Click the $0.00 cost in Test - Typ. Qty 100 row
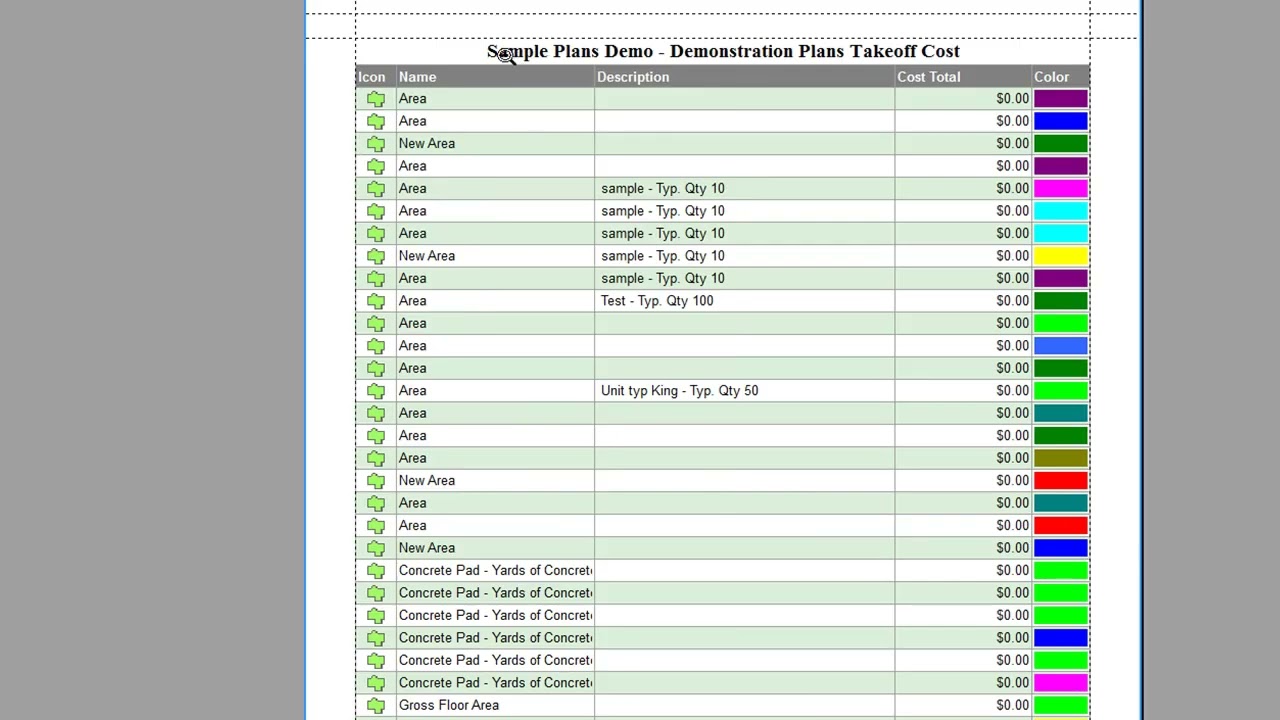Viewport: 1280px width, 720px height. pyautogui.click(x=1012, y=301)
